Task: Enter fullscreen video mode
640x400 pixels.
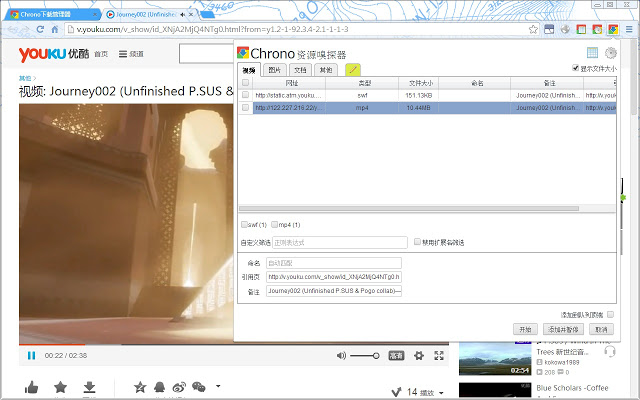Action: click(x=439, y=356)
